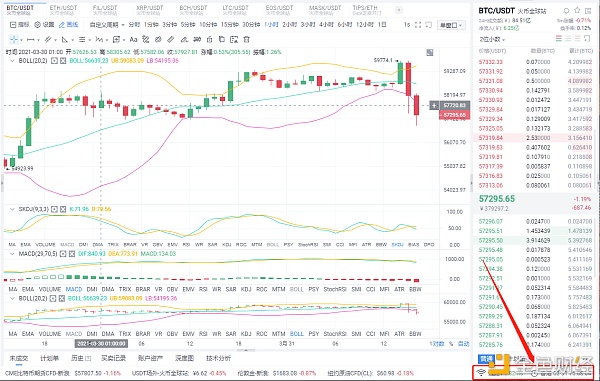Close the SKDJ(9,3,3) indicator
The width and height of the screenshot is (600, 381).
coord(63,209)
